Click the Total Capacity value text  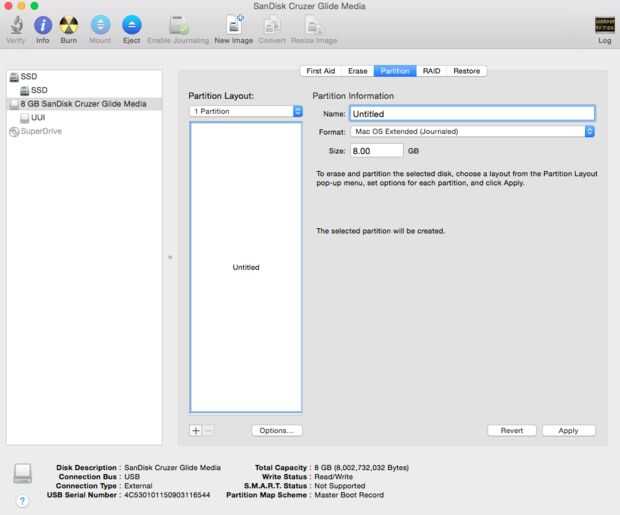(x=361, y=468)
